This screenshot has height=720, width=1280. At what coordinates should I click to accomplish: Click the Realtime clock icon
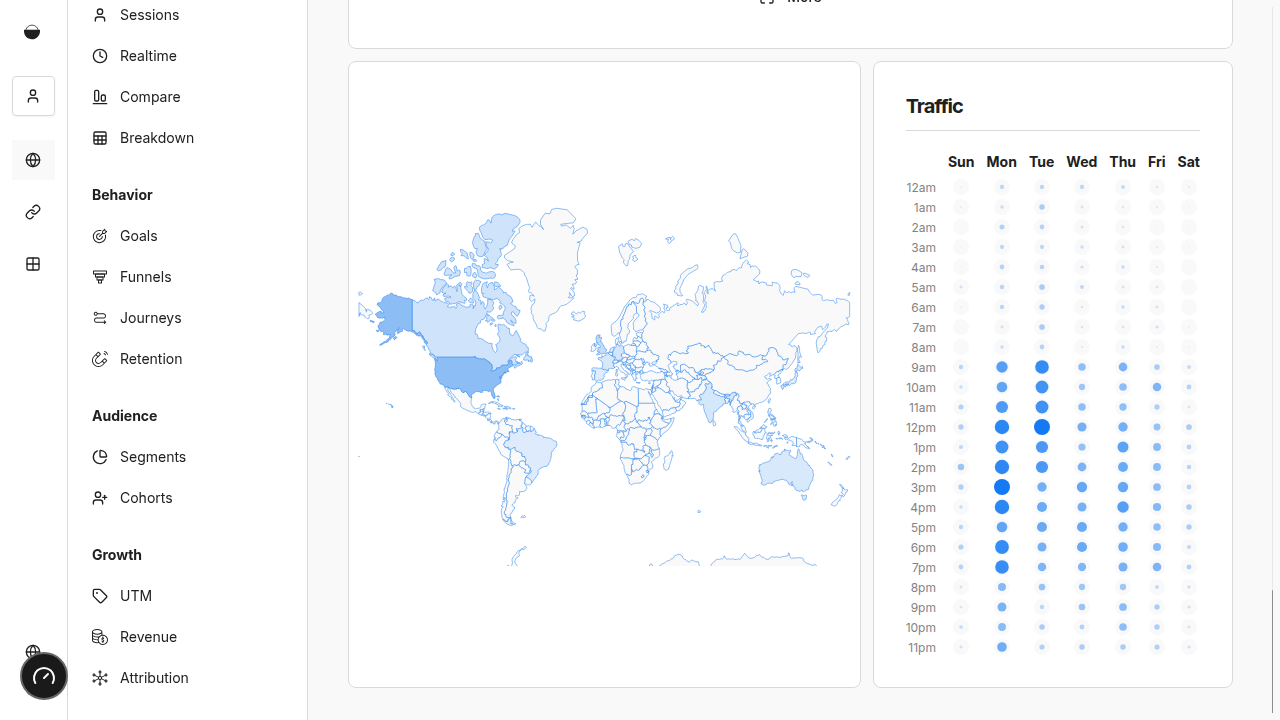100,56
